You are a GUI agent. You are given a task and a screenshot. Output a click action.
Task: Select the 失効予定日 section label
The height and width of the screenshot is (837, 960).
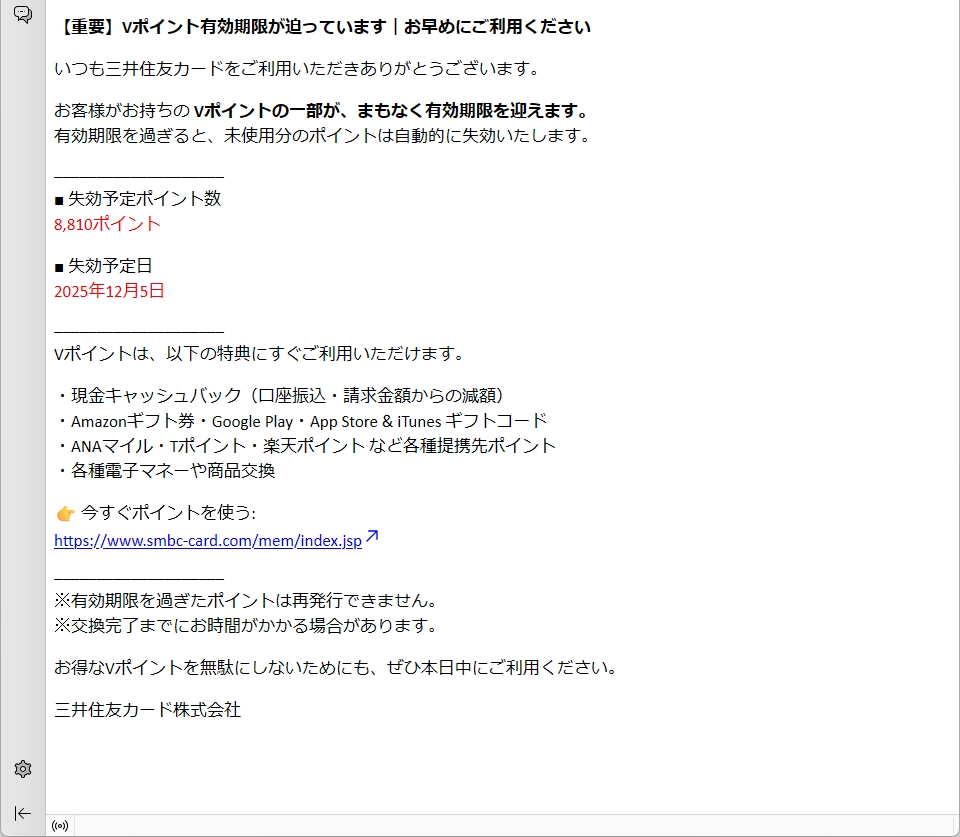(x=110, y=266)
